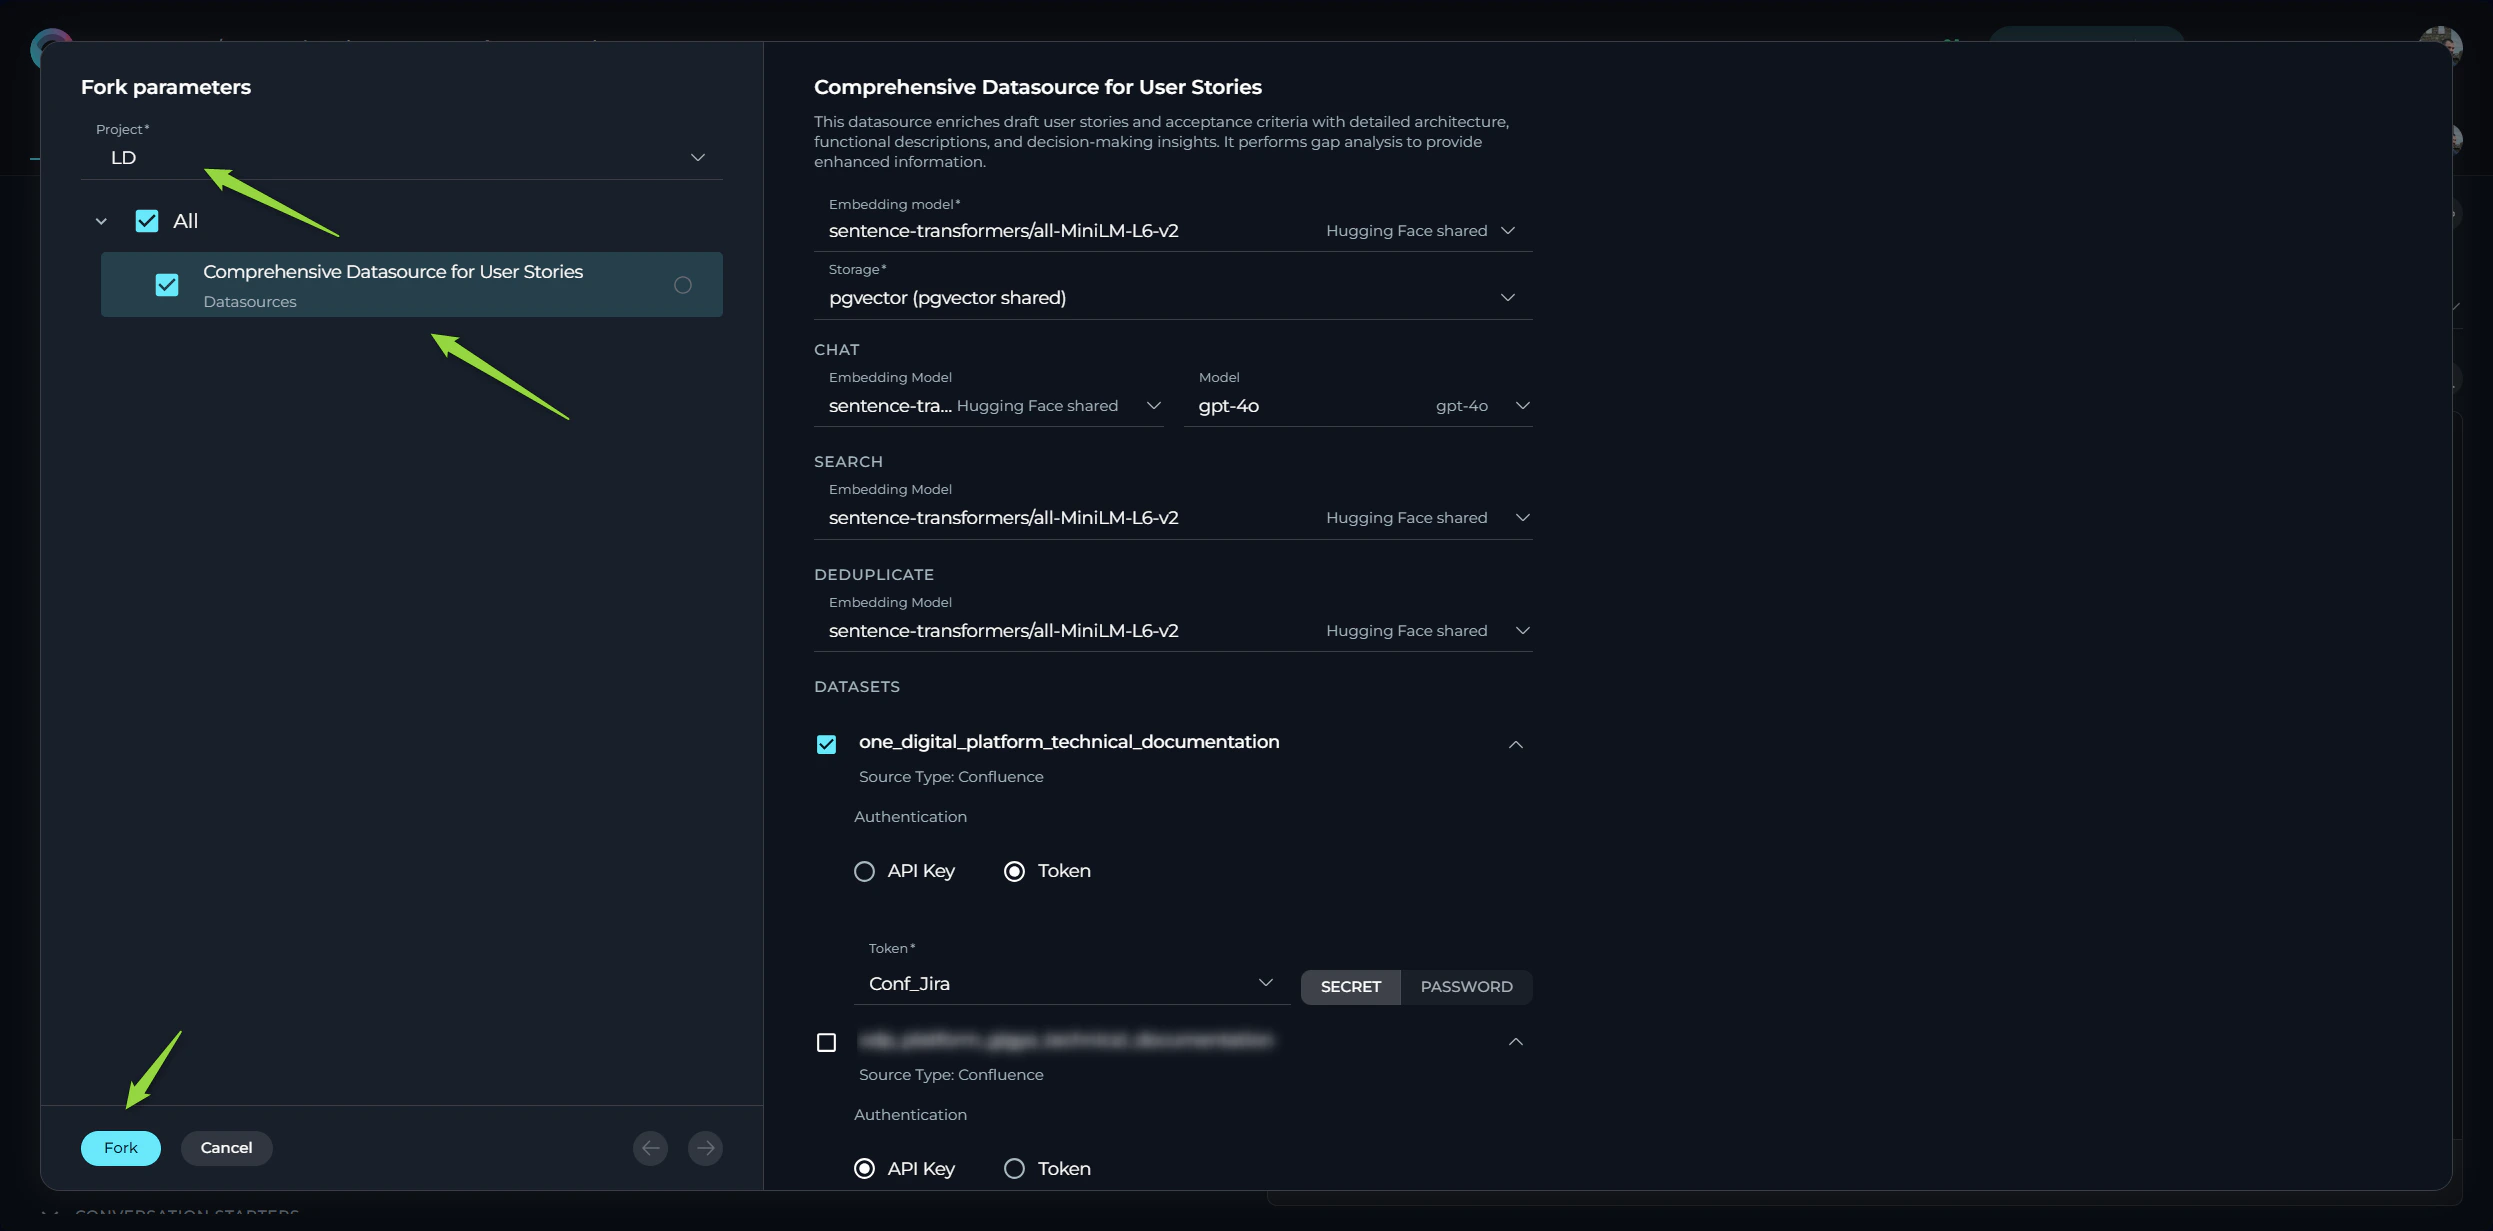Image resolution: width=2493 pixels, height=1231 pixels.
Task: Switch to the PASSWORD tab
Action: pos(1466,987)
